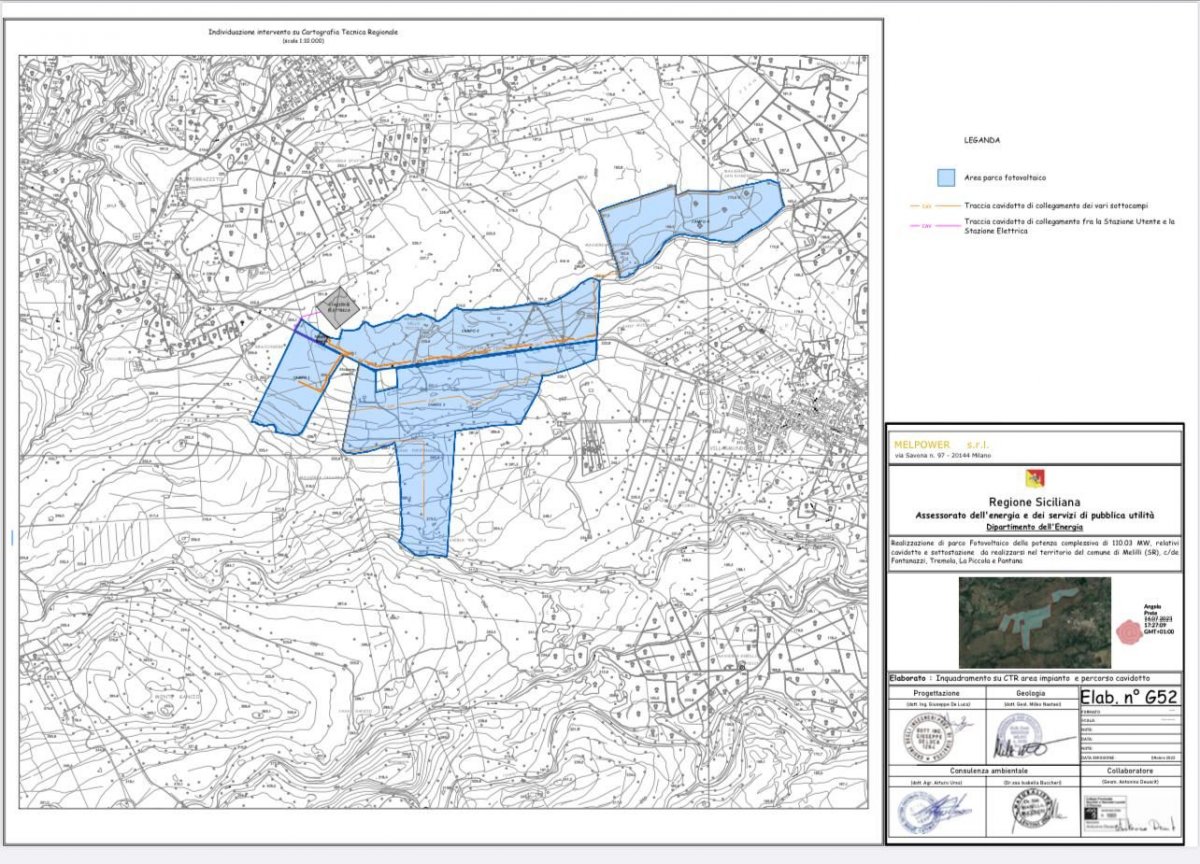1200x864 pixels.
Task: Click the gray Stazione Elettrica diamond on map
Action: (x=336, y=311)
